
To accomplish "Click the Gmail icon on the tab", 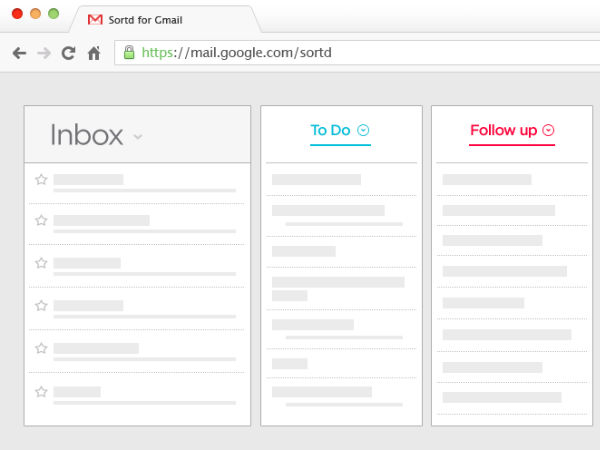I will 94,19.
